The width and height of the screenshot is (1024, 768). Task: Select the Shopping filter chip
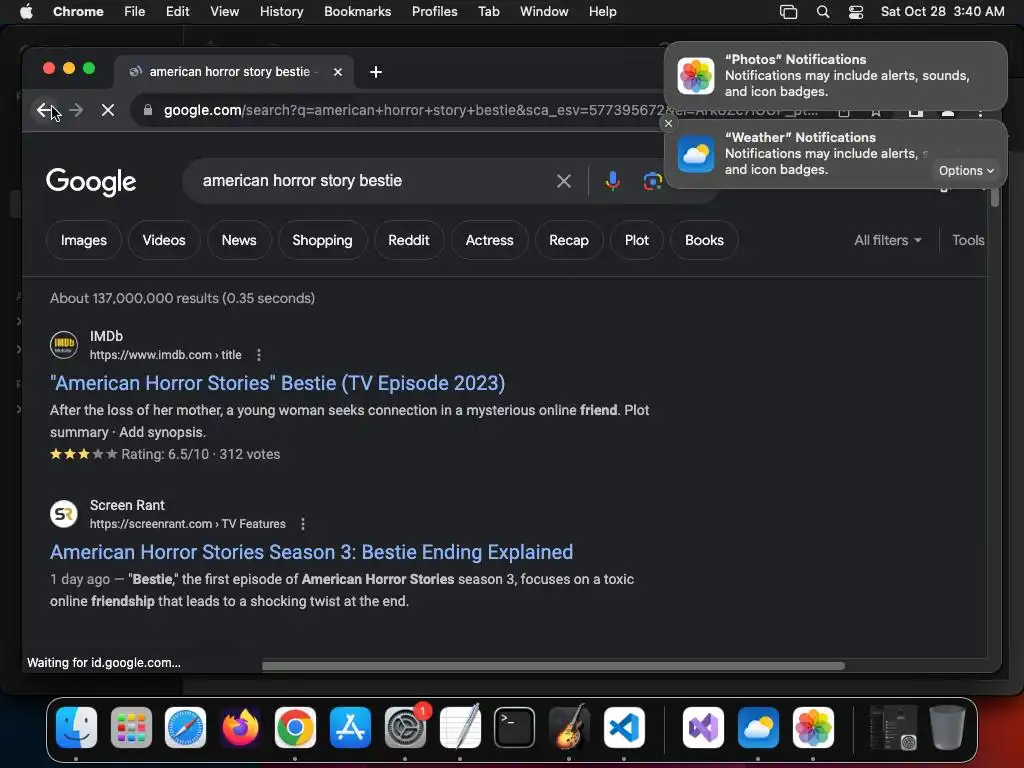pos(322,240)
